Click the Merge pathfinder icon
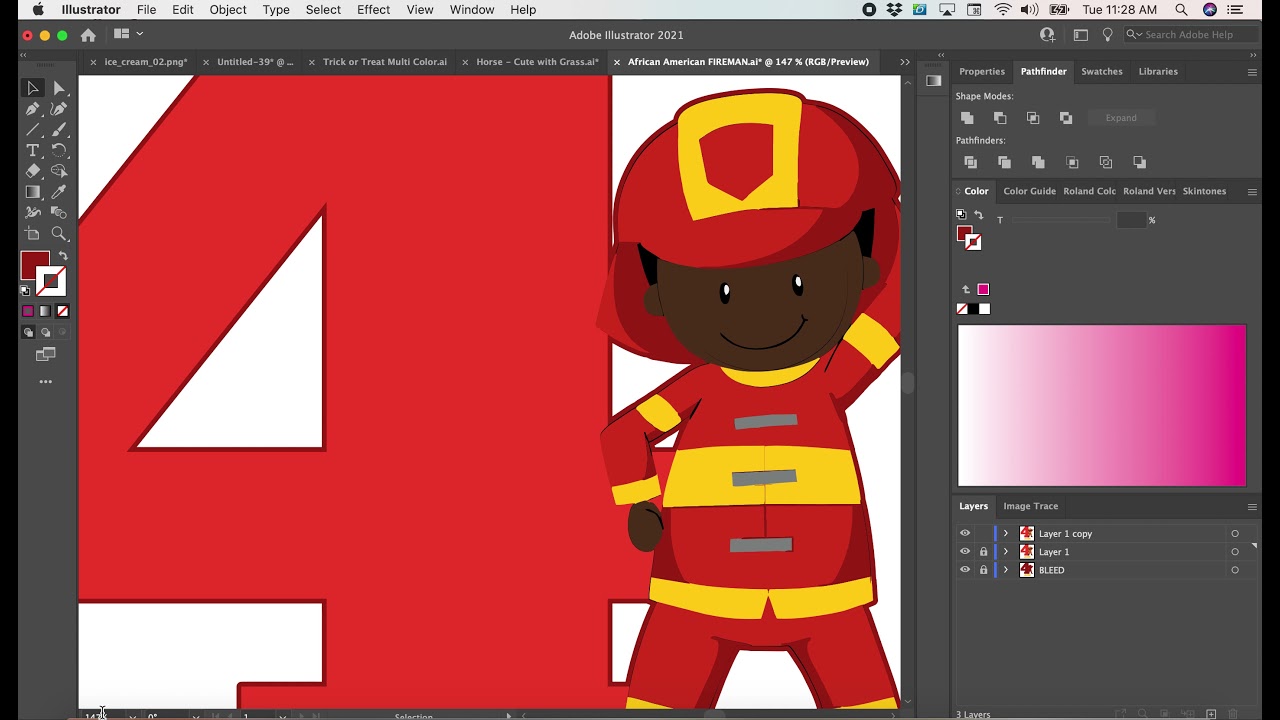 (1038, 162)
